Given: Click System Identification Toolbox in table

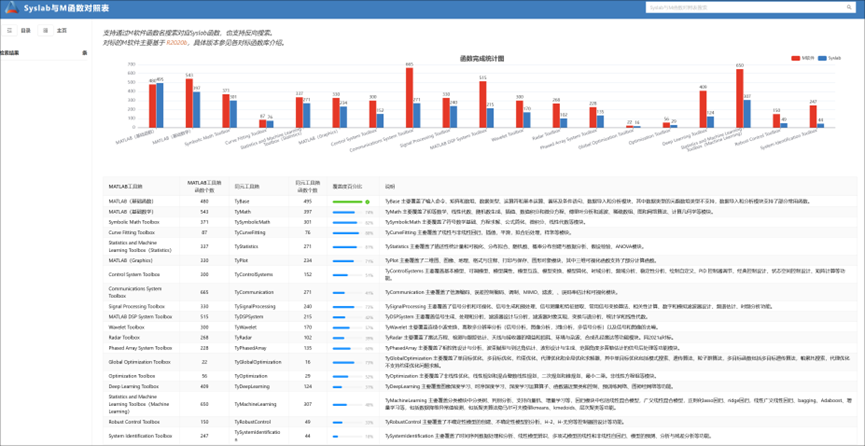Looking at the screenshot, I should pyautogui.click(x=141, y=436).
